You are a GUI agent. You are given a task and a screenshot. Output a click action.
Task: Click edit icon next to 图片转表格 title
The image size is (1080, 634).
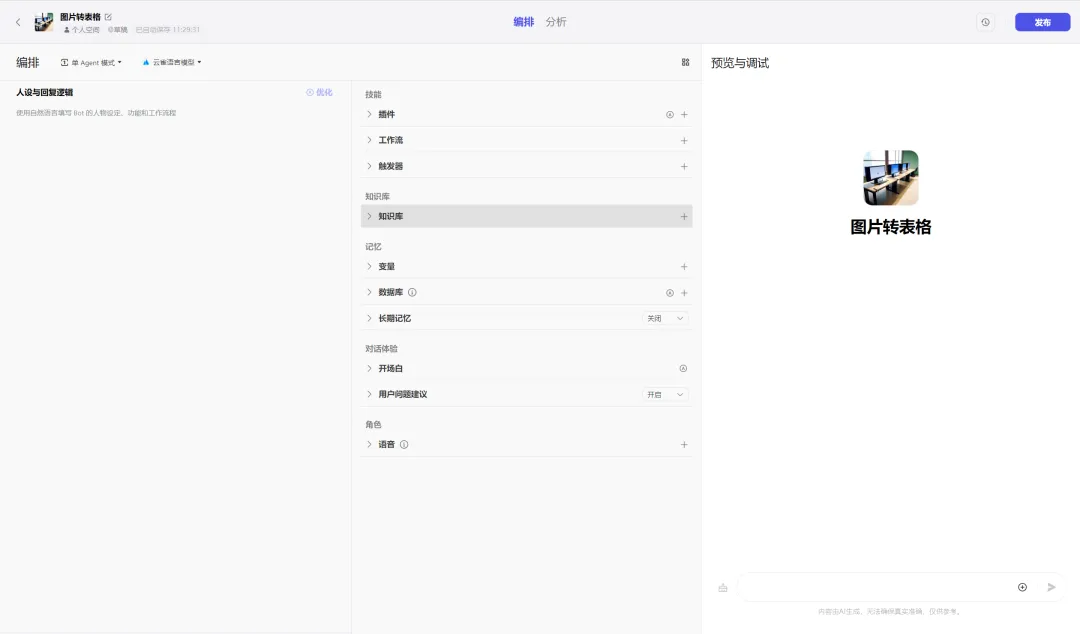[x=108, y=17]
